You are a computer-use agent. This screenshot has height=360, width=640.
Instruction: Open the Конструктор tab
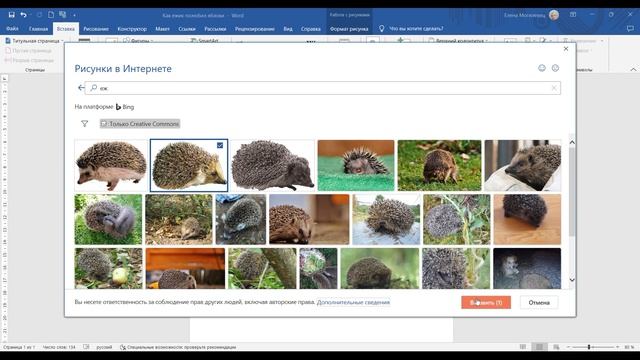[x=132, y=29]
